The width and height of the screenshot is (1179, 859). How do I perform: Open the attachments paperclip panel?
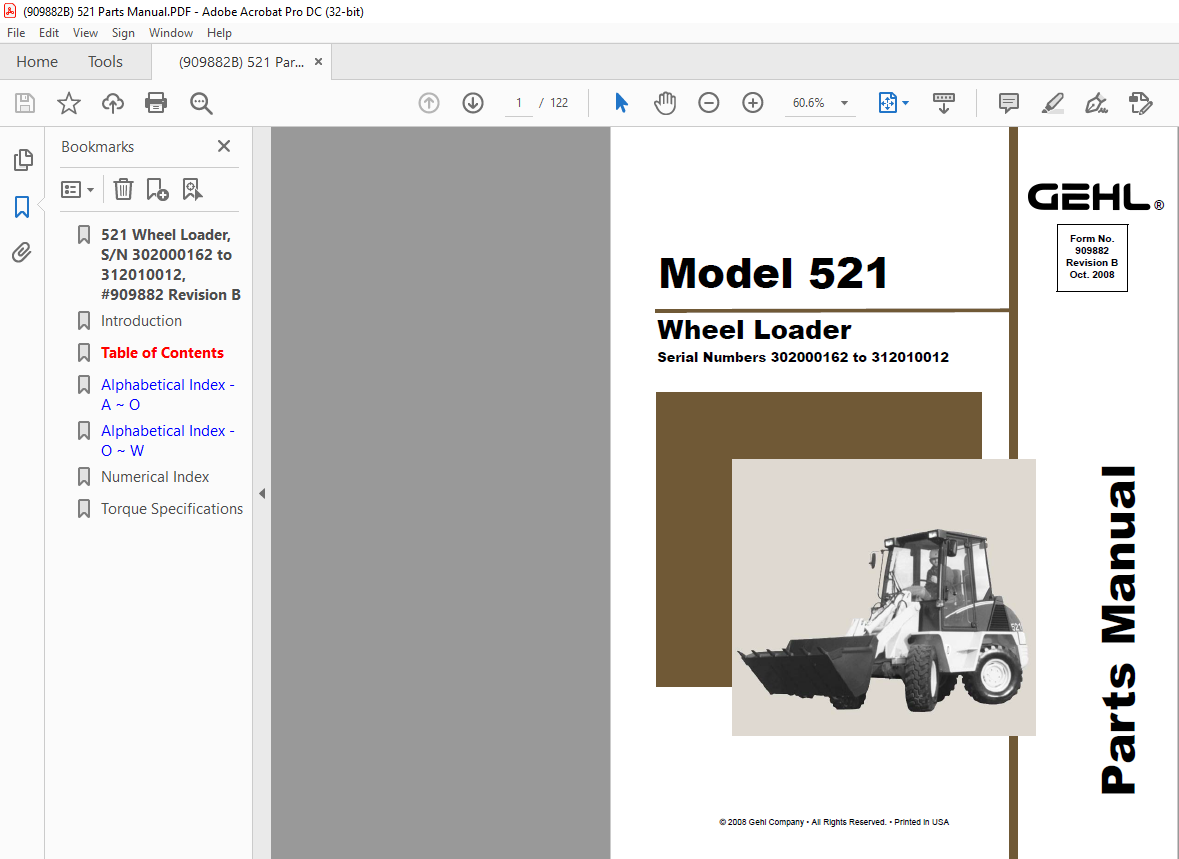[x=22, y=253]
